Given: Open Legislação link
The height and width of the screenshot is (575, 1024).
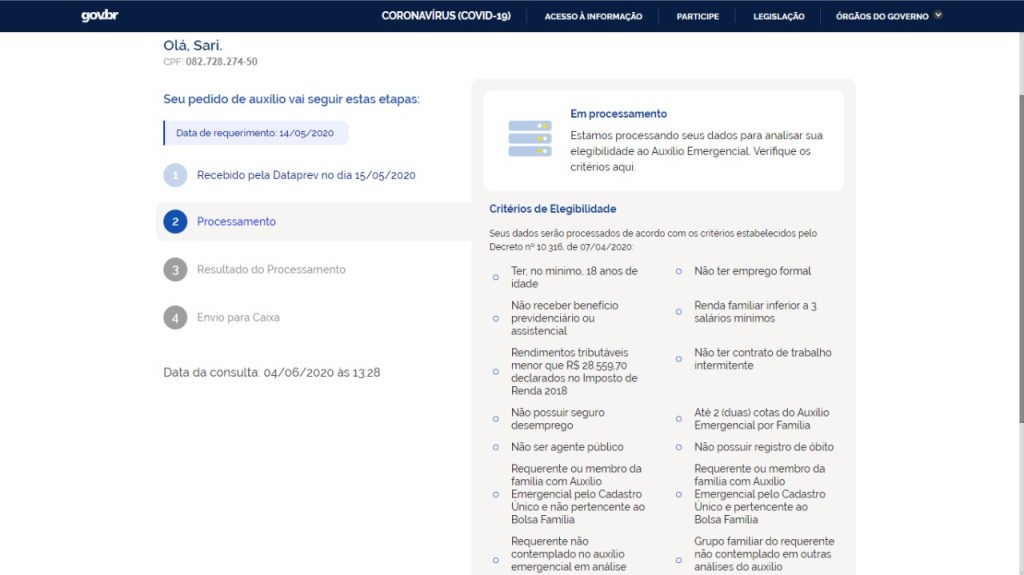Looking at the screenshot, I should 778,16.
